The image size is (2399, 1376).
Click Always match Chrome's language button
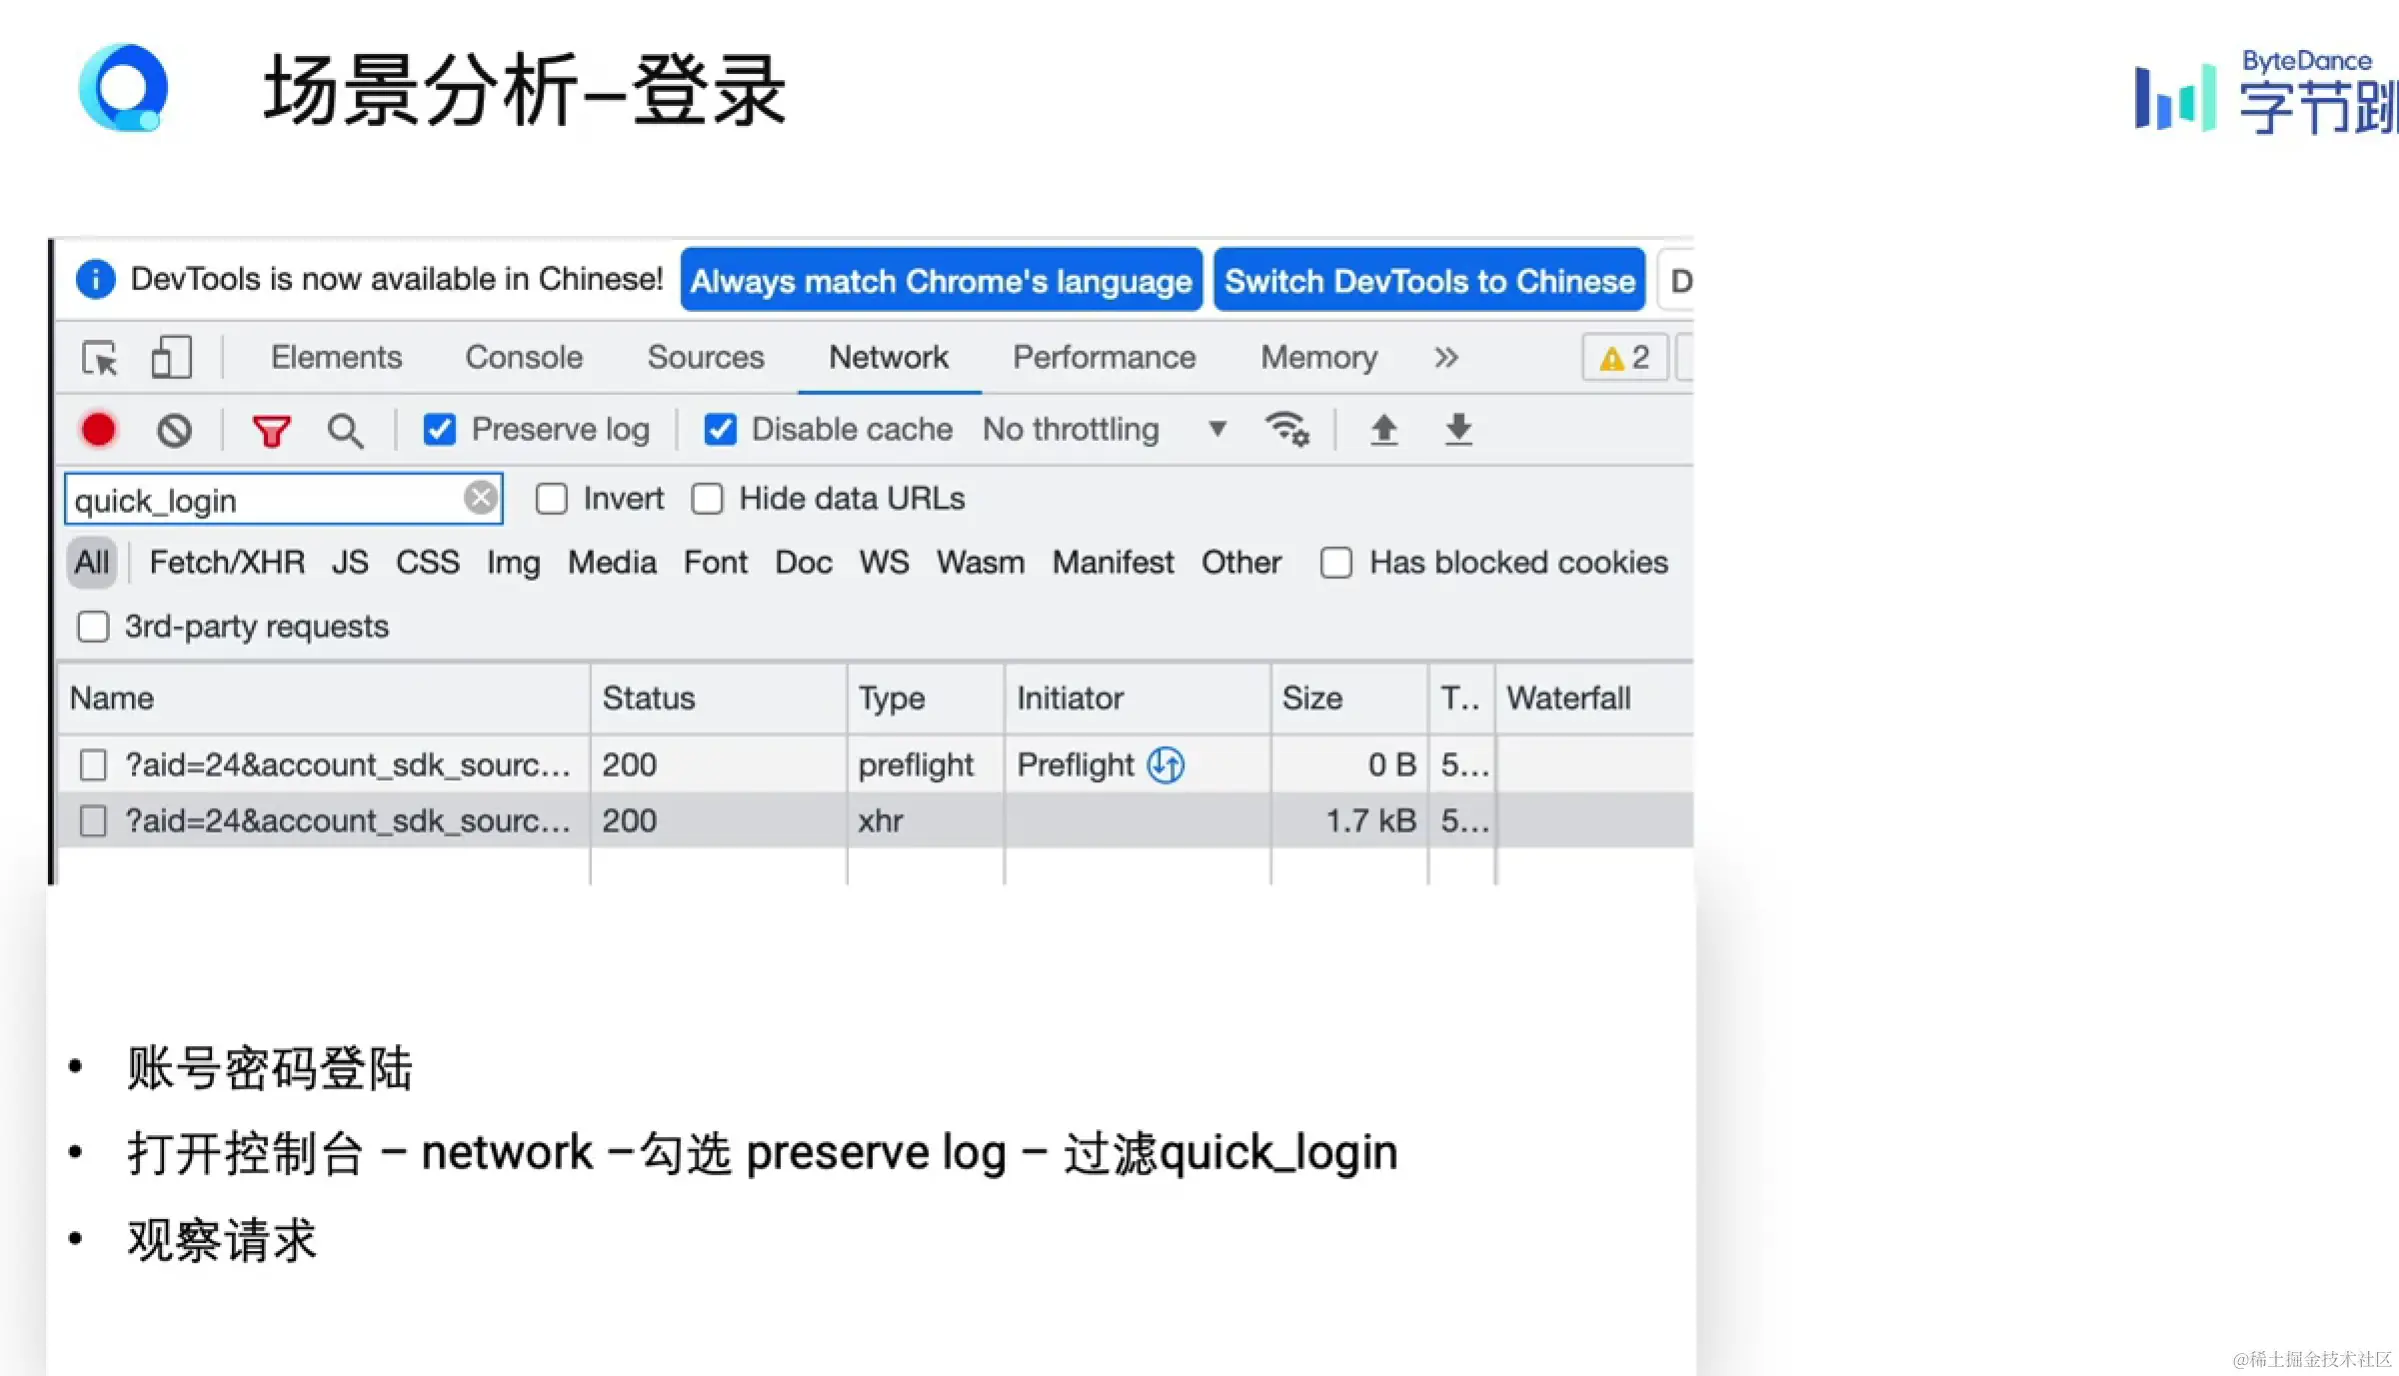tap(940, 281)
